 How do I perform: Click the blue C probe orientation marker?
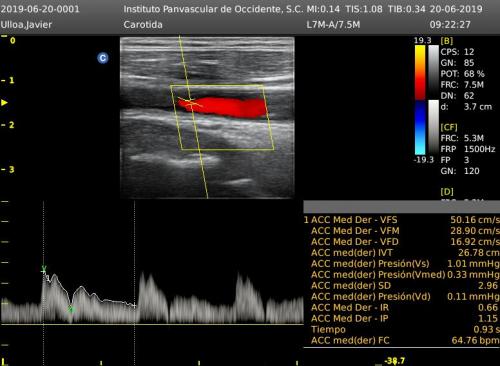[x=103, y=58]
